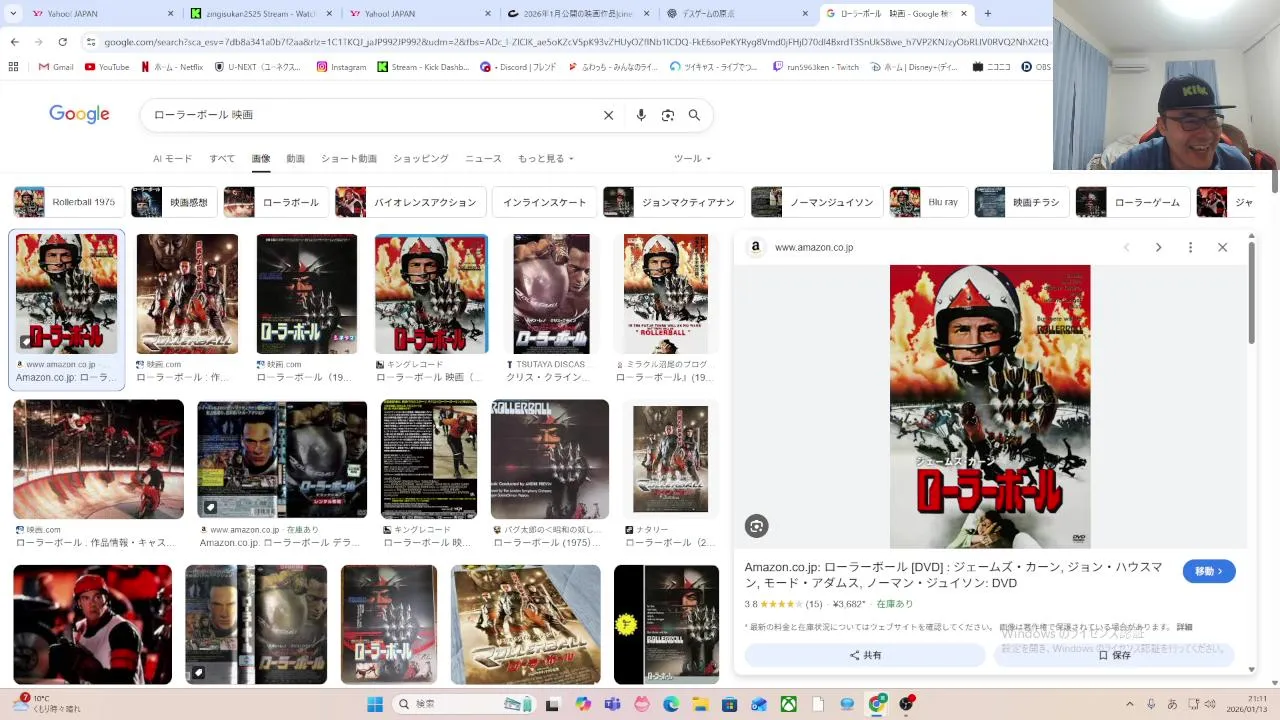Open the Instagram bookmark

342,67
